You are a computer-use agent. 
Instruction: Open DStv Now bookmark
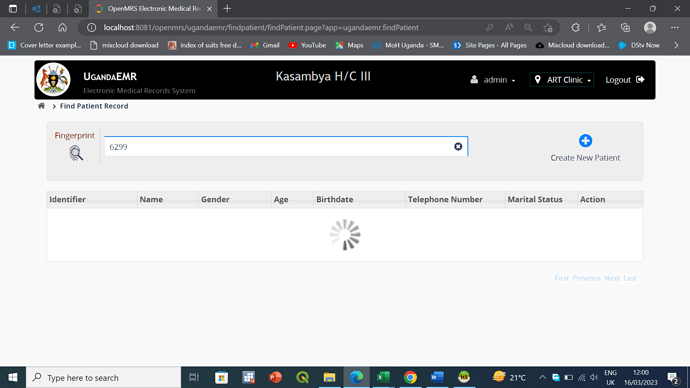639,45
